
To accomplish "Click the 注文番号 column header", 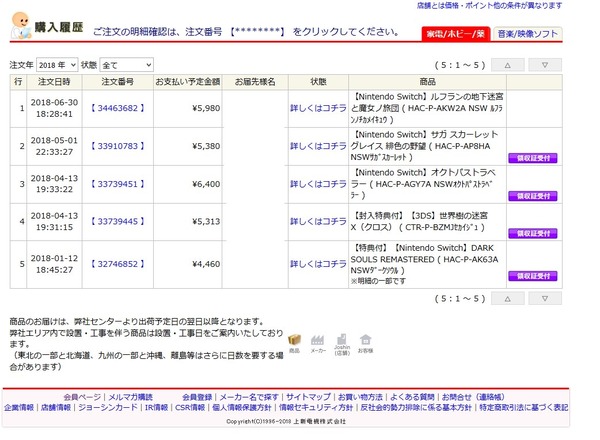I will pos(117,81).
